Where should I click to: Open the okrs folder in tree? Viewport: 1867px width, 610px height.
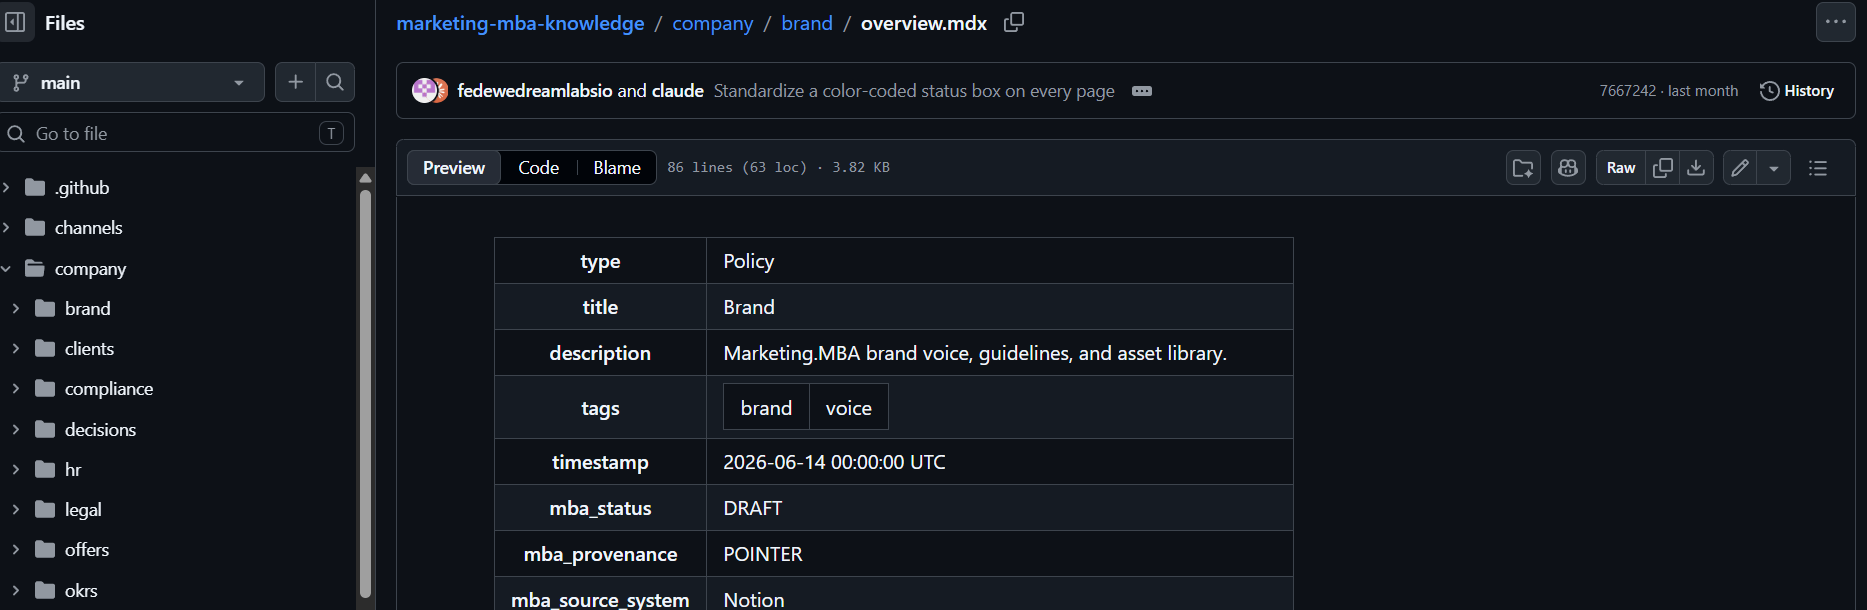(x=81, y=591)
